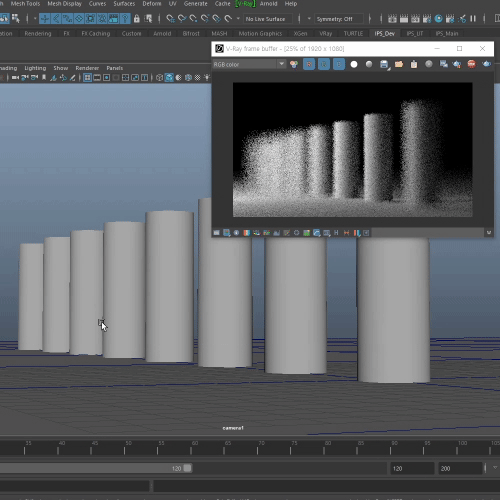Toggle the red channel button in frame buffer
Screen dimensions: 500x500
tap(309, 64)
